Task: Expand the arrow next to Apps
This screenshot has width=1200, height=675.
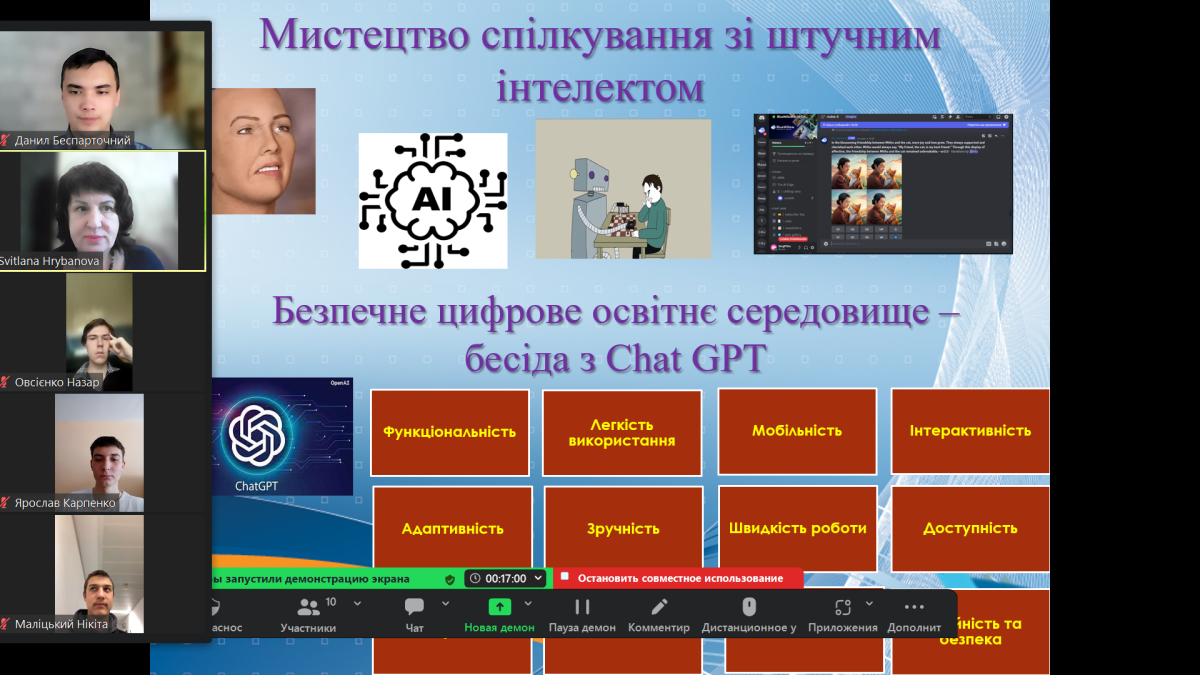Action: click(x=869, y=604)
